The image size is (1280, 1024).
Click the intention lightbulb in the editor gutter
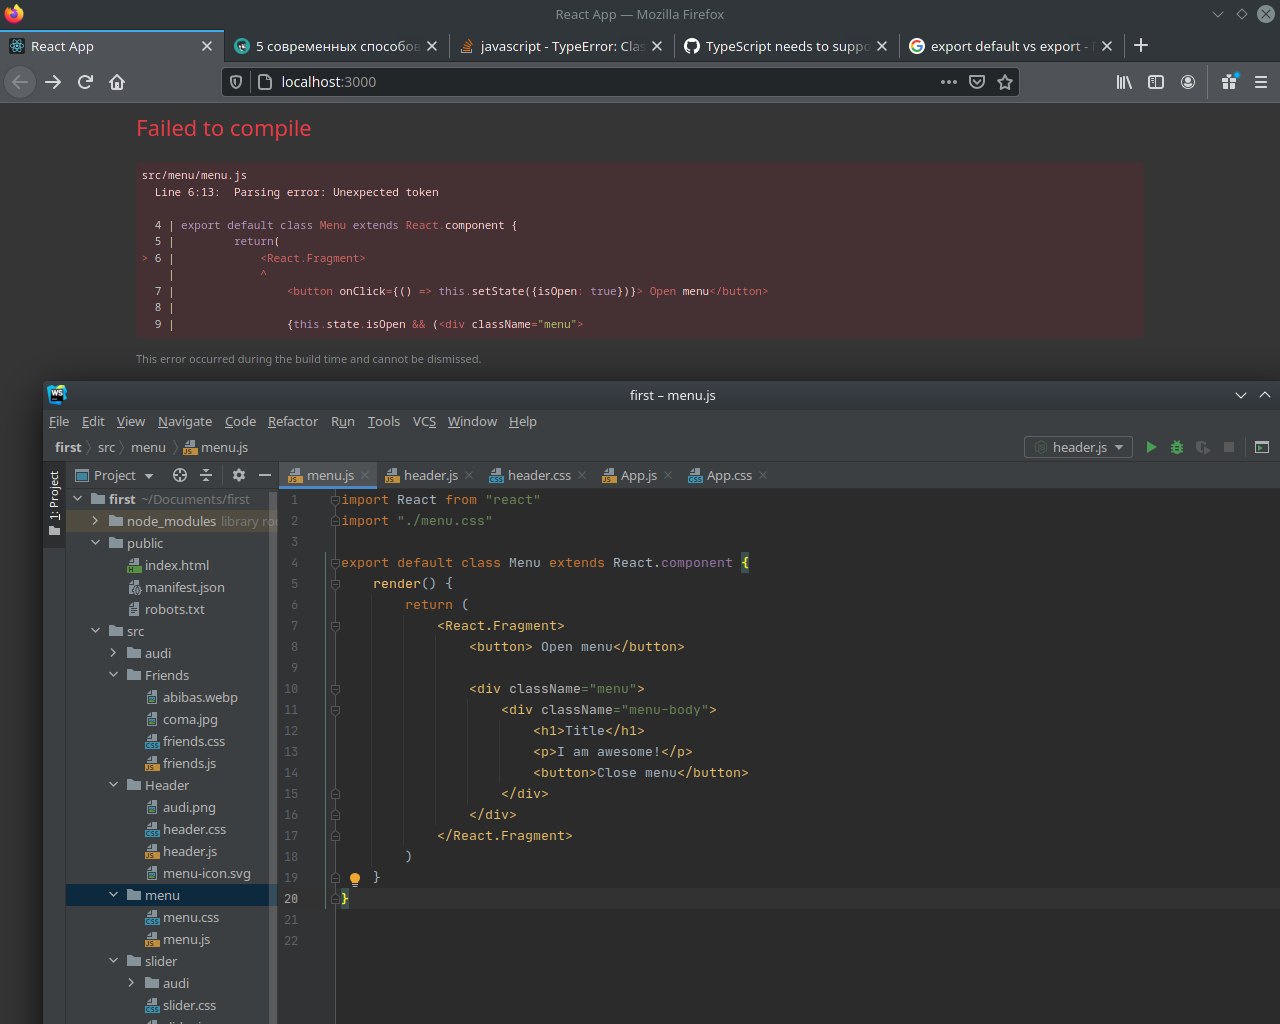click(x=354, y=880)
